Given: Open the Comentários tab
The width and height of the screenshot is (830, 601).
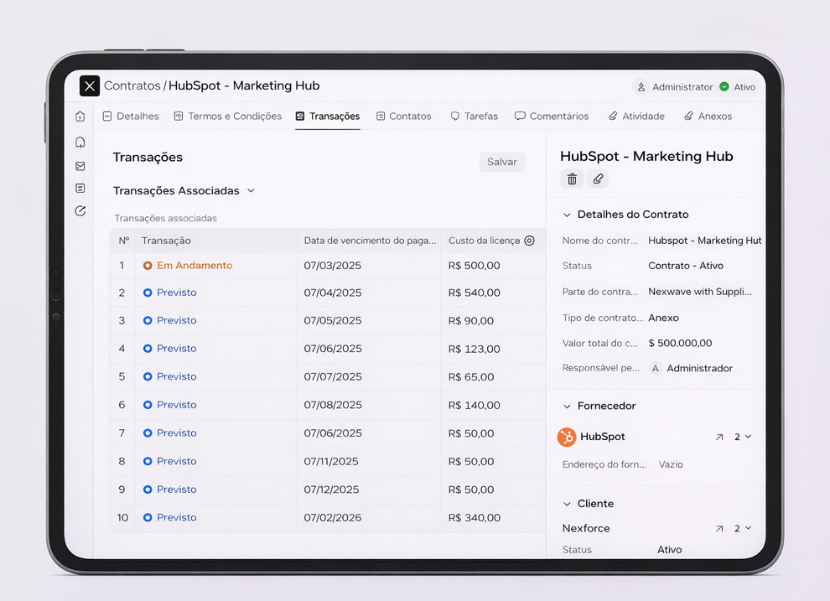Looking at the screenshot, I should (x=552, y=116).
